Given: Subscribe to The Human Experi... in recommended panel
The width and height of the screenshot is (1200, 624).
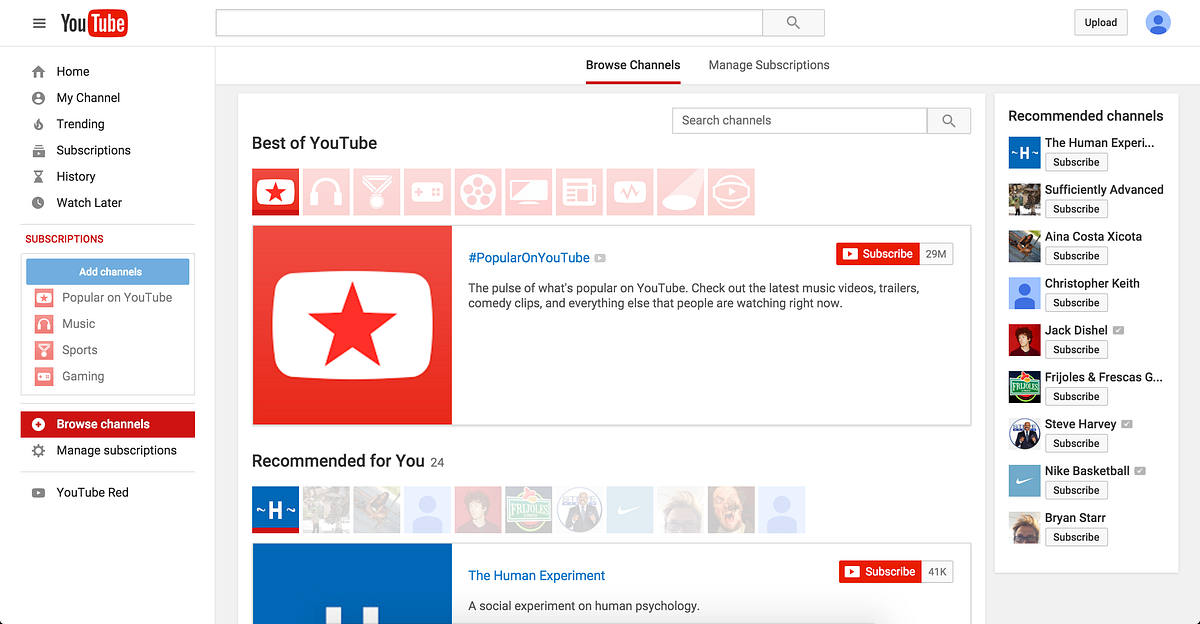Looking at the screenshot, I should pyautogui.click(x=1076, y=162).
